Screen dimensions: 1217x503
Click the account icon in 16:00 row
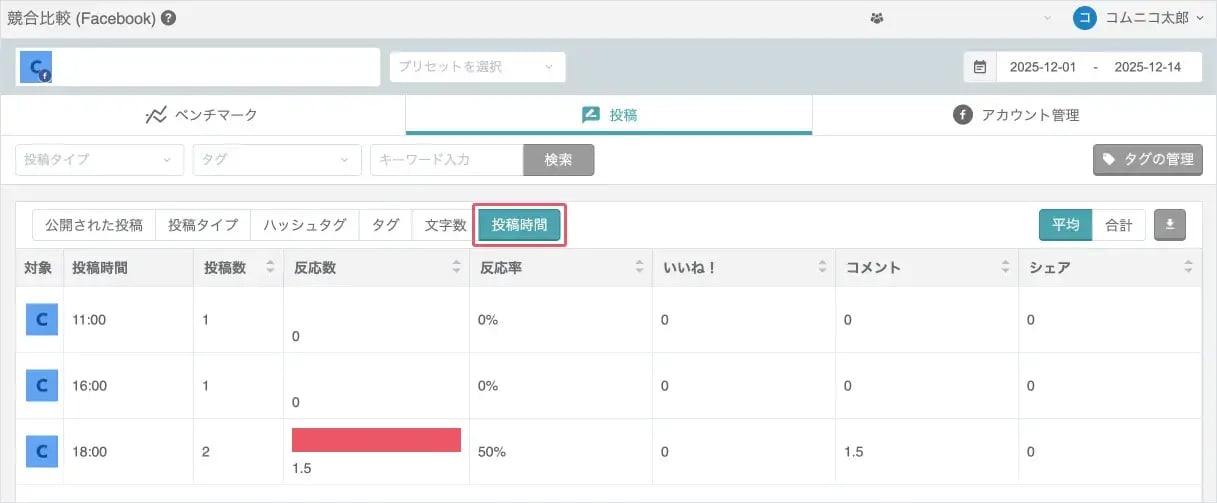(41, 385)
